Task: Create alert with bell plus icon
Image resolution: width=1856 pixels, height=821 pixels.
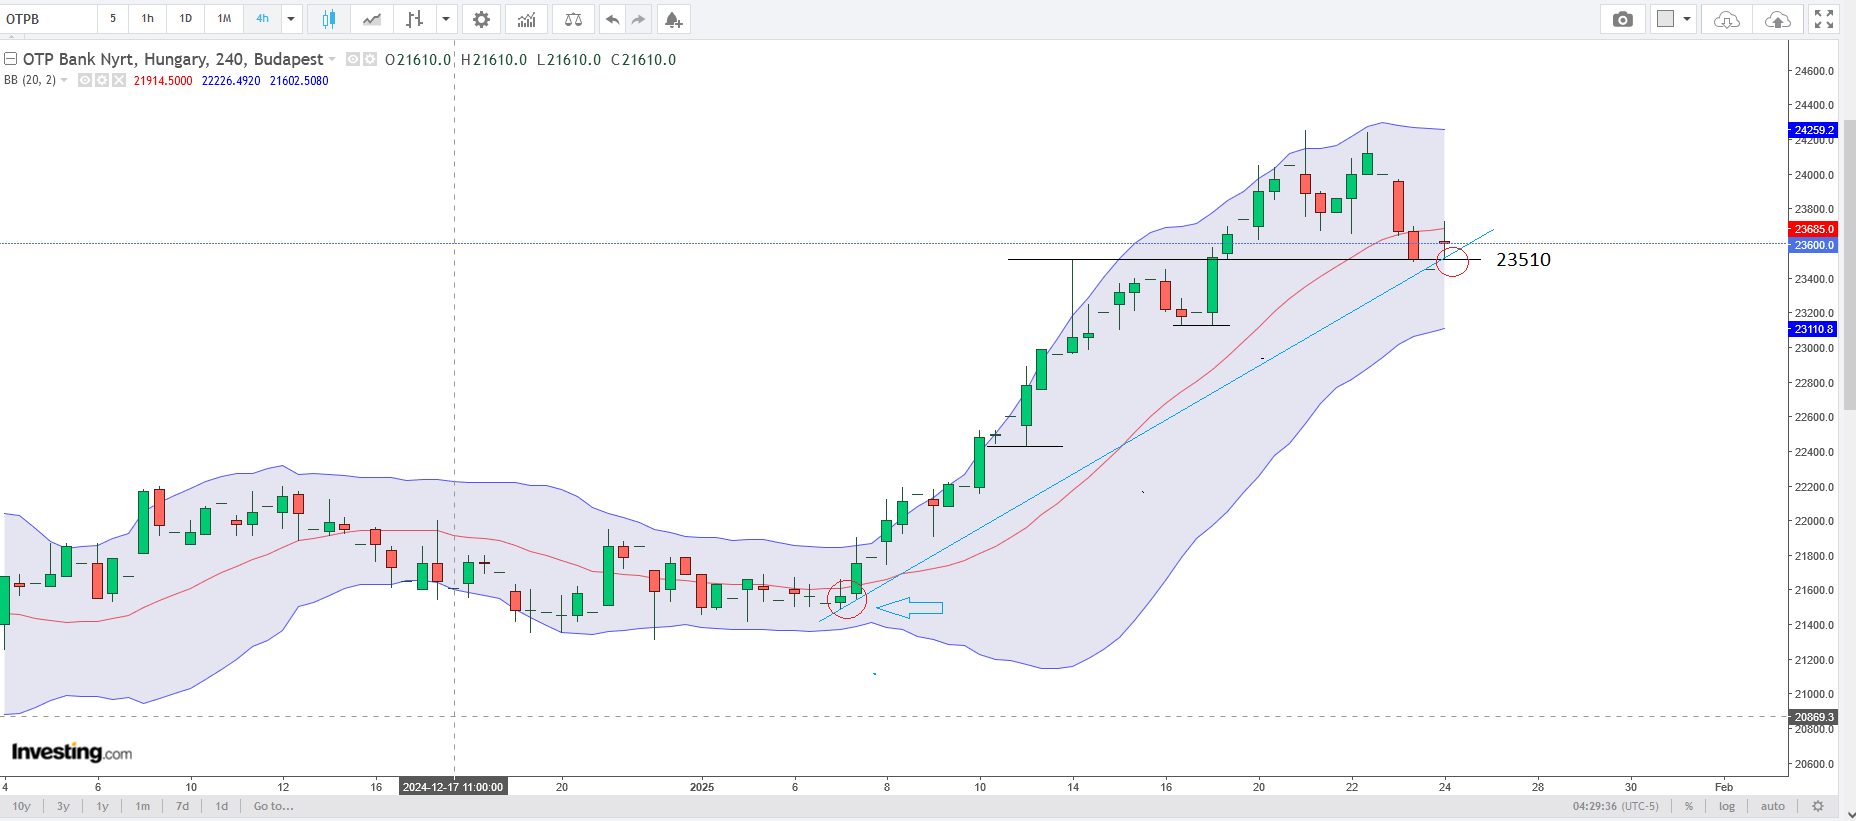Action: pyautogui.click(x=673, y=19)
